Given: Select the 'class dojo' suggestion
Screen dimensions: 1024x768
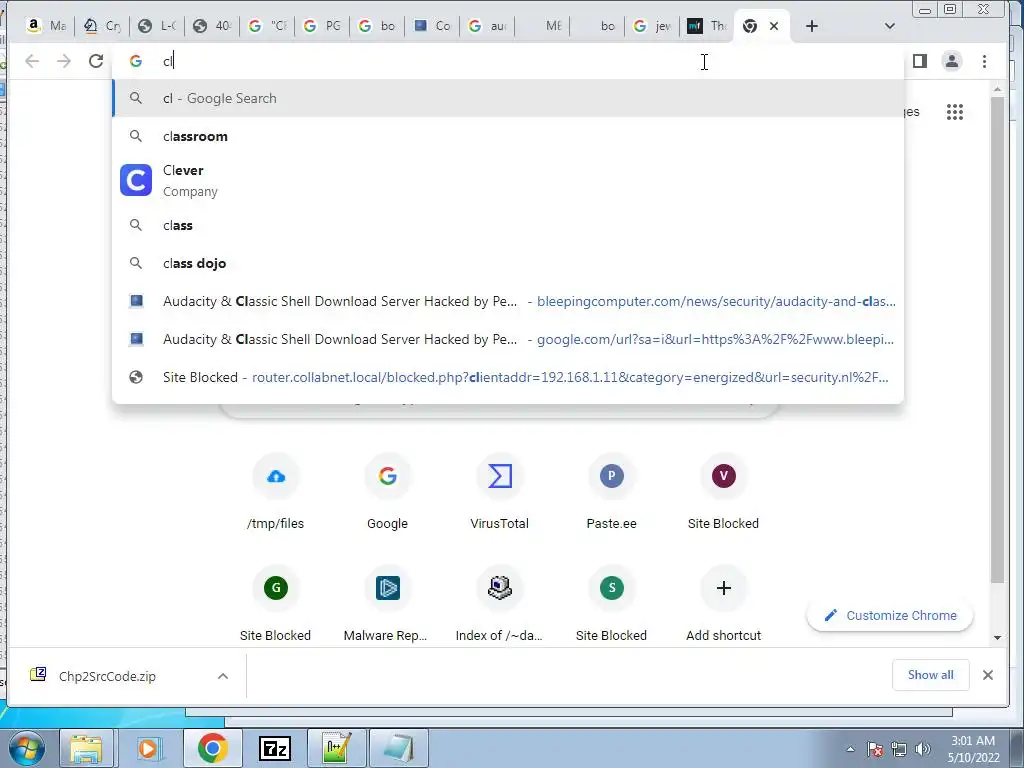Looking at the screenshot, I should [x=508, y=263].
